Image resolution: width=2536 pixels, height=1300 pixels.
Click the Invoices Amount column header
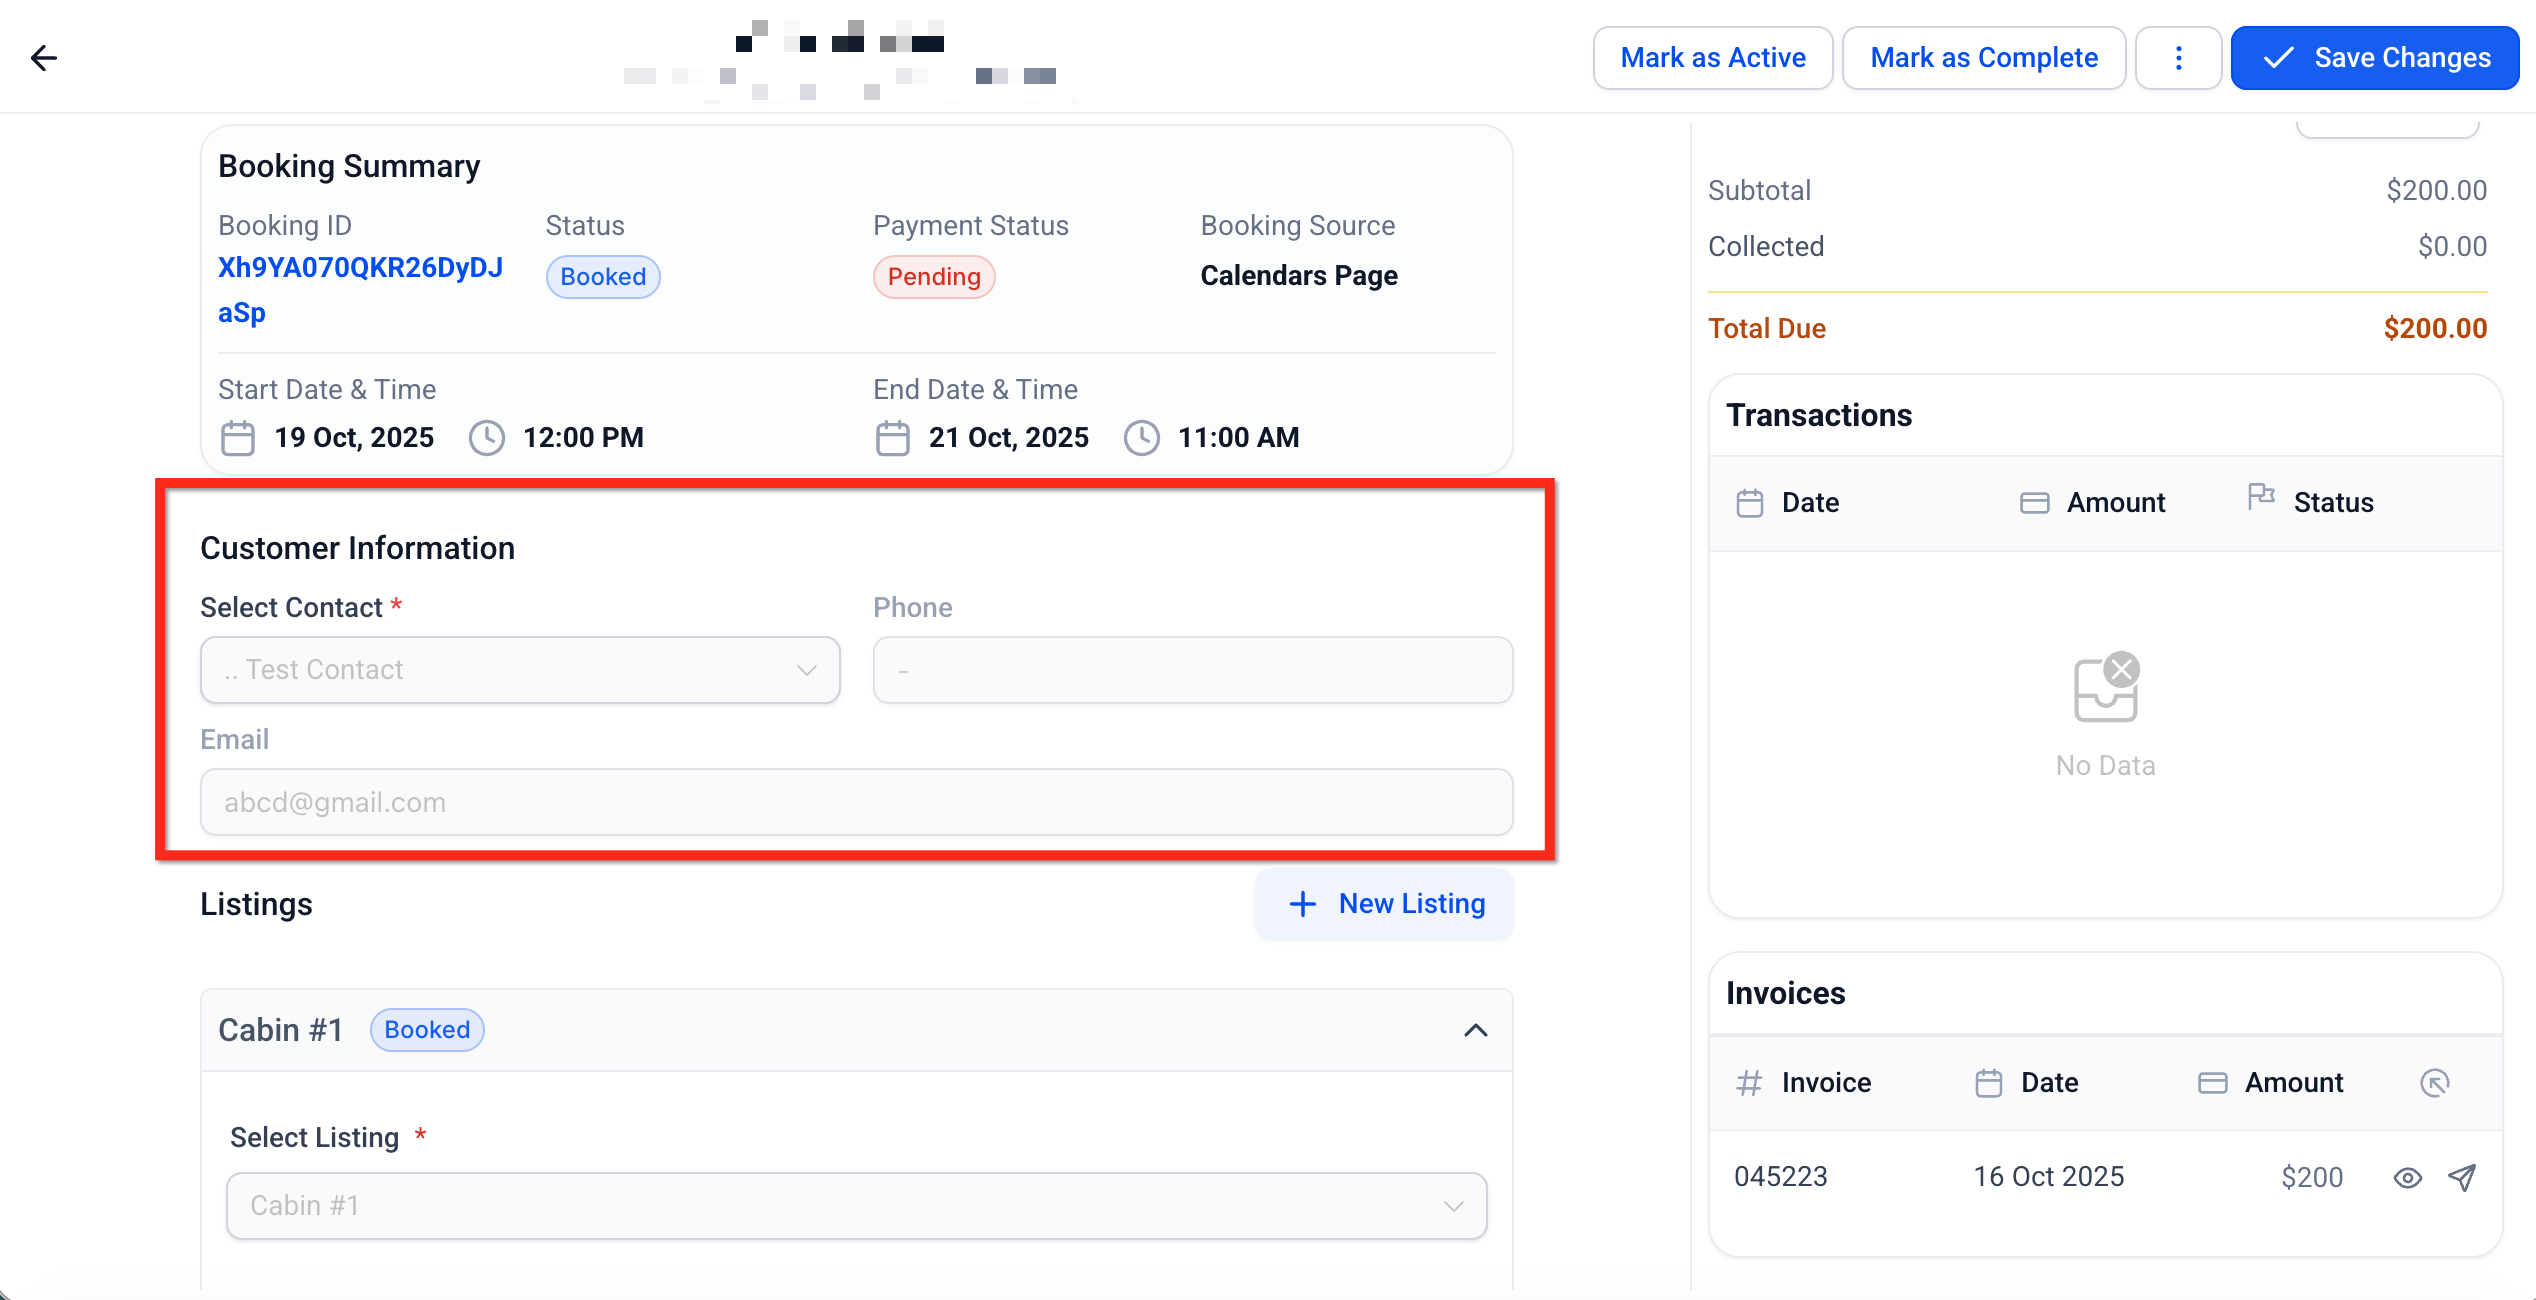2293,1083
